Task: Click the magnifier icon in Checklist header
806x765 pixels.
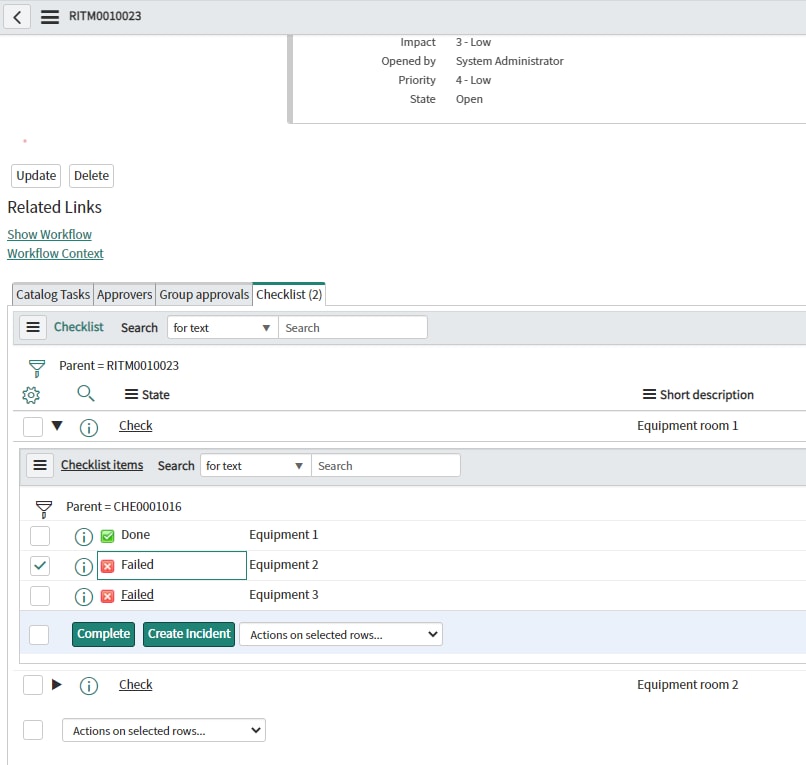Action: (85, 393)
